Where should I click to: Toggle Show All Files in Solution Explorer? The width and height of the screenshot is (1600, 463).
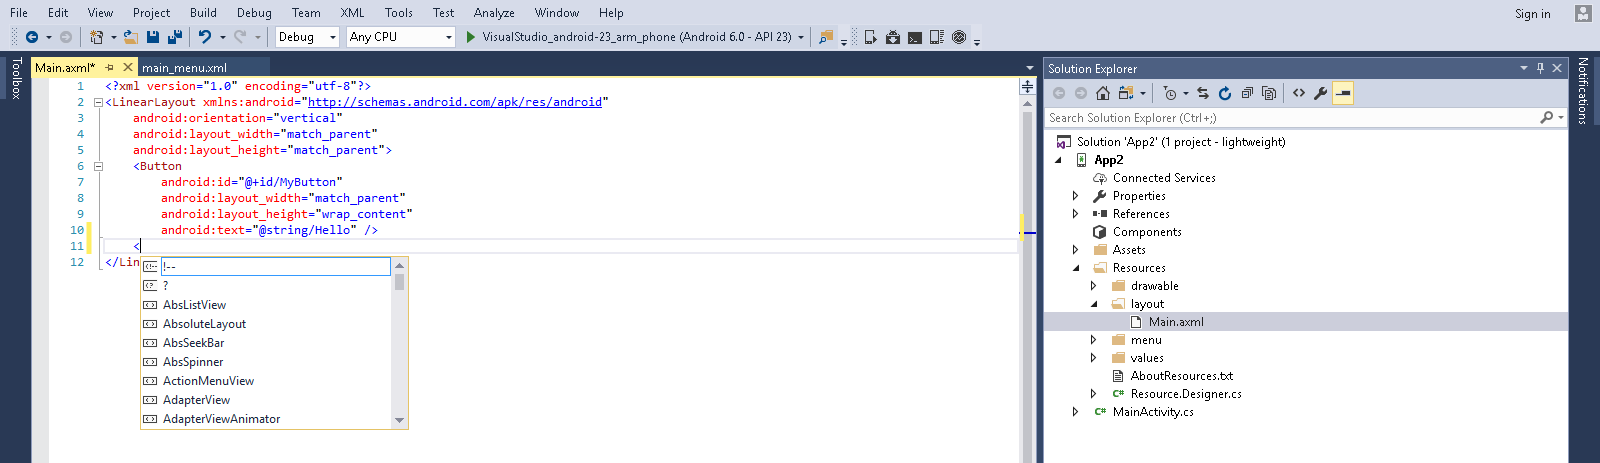[1269, 93]
